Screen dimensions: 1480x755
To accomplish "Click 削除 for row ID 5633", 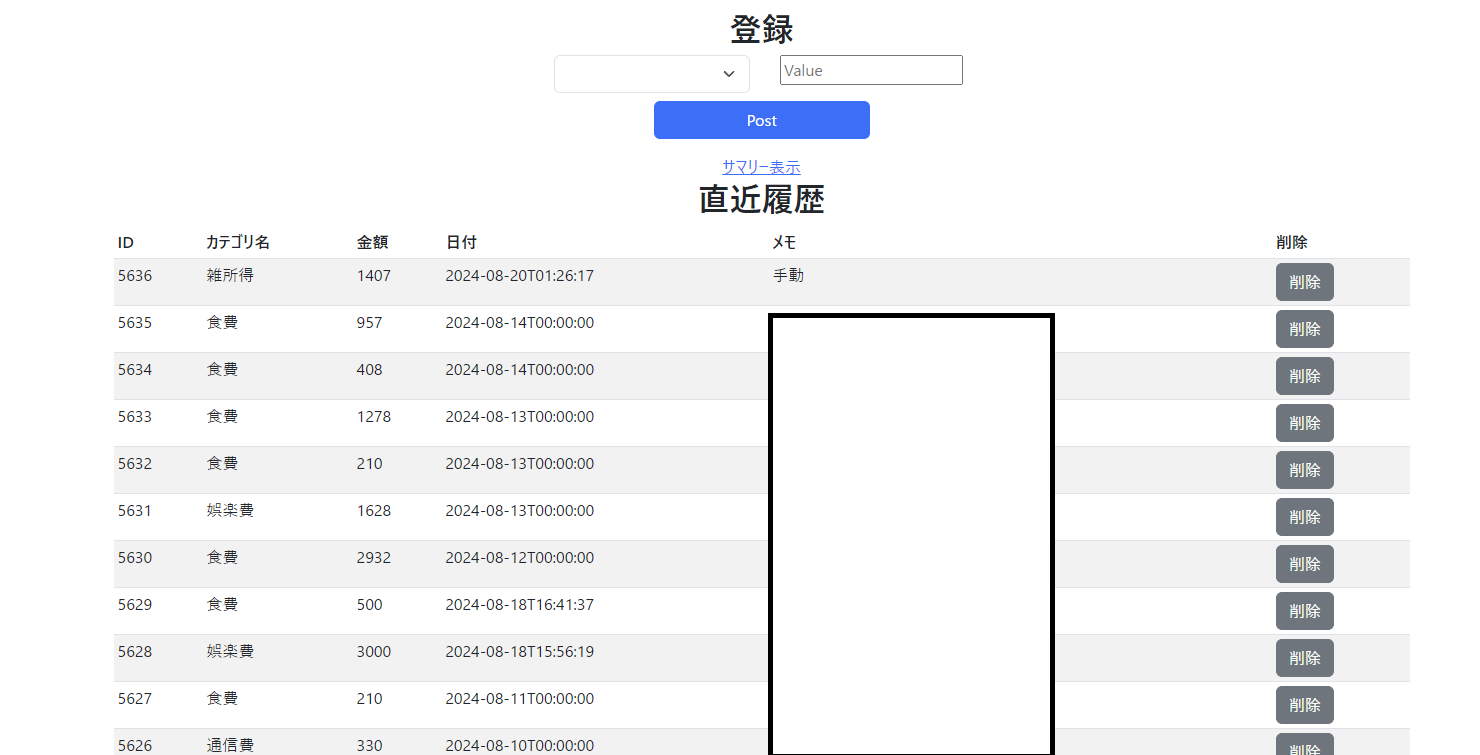I will (1304, 423).
